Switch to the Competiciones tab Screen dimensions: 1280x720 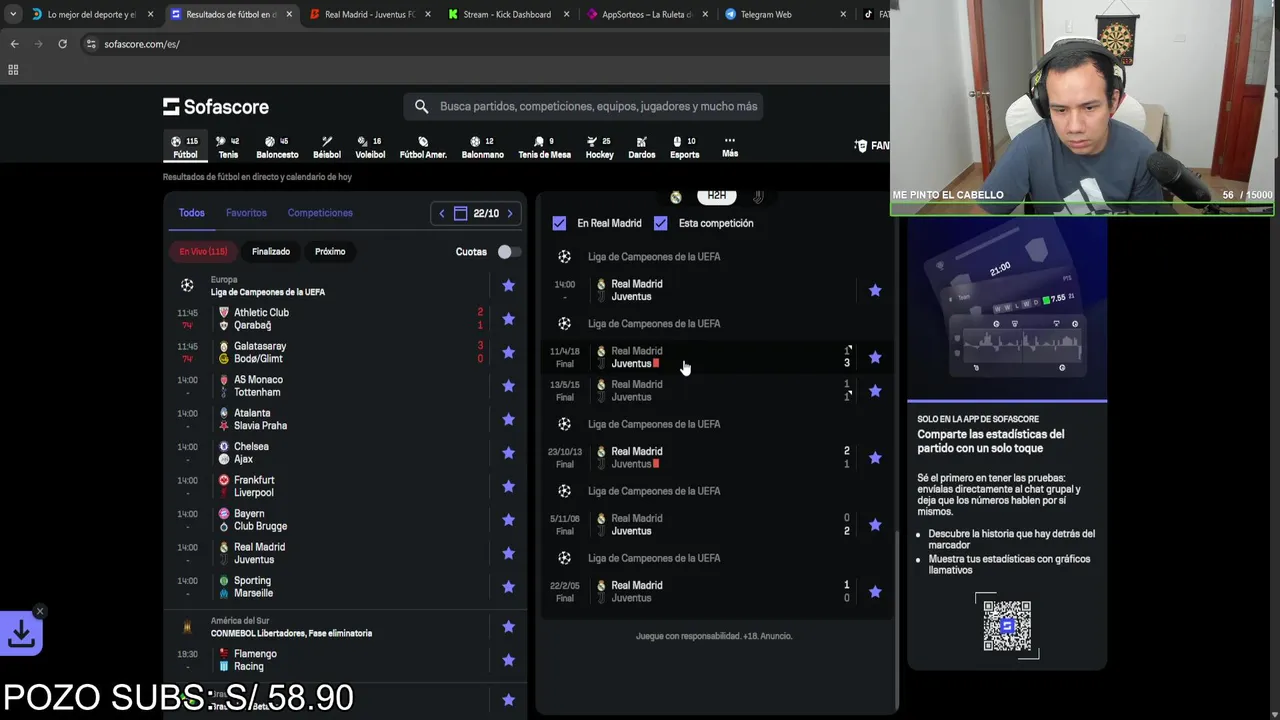(320, 213)
